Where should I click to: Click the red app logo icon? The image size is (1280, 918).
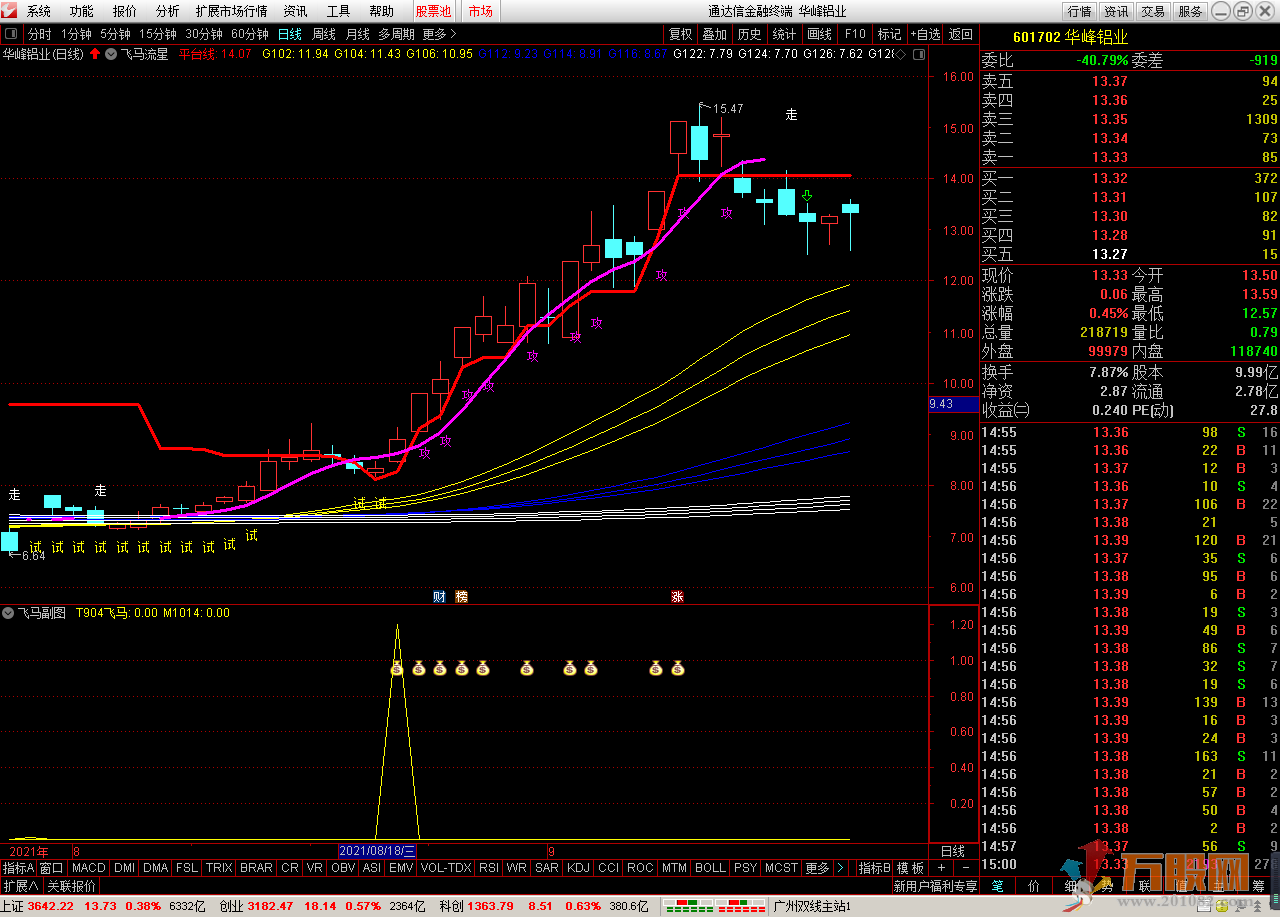pos(11,11)
